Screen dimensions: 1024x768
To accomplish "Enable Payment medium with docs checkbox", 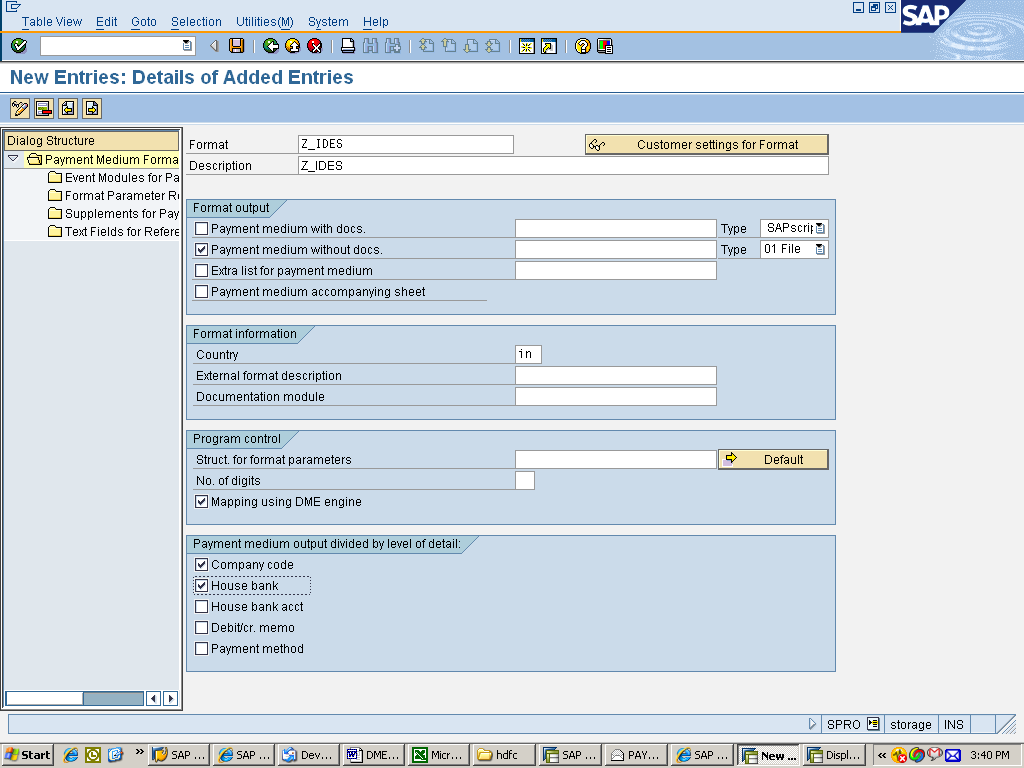I will 202,229.
